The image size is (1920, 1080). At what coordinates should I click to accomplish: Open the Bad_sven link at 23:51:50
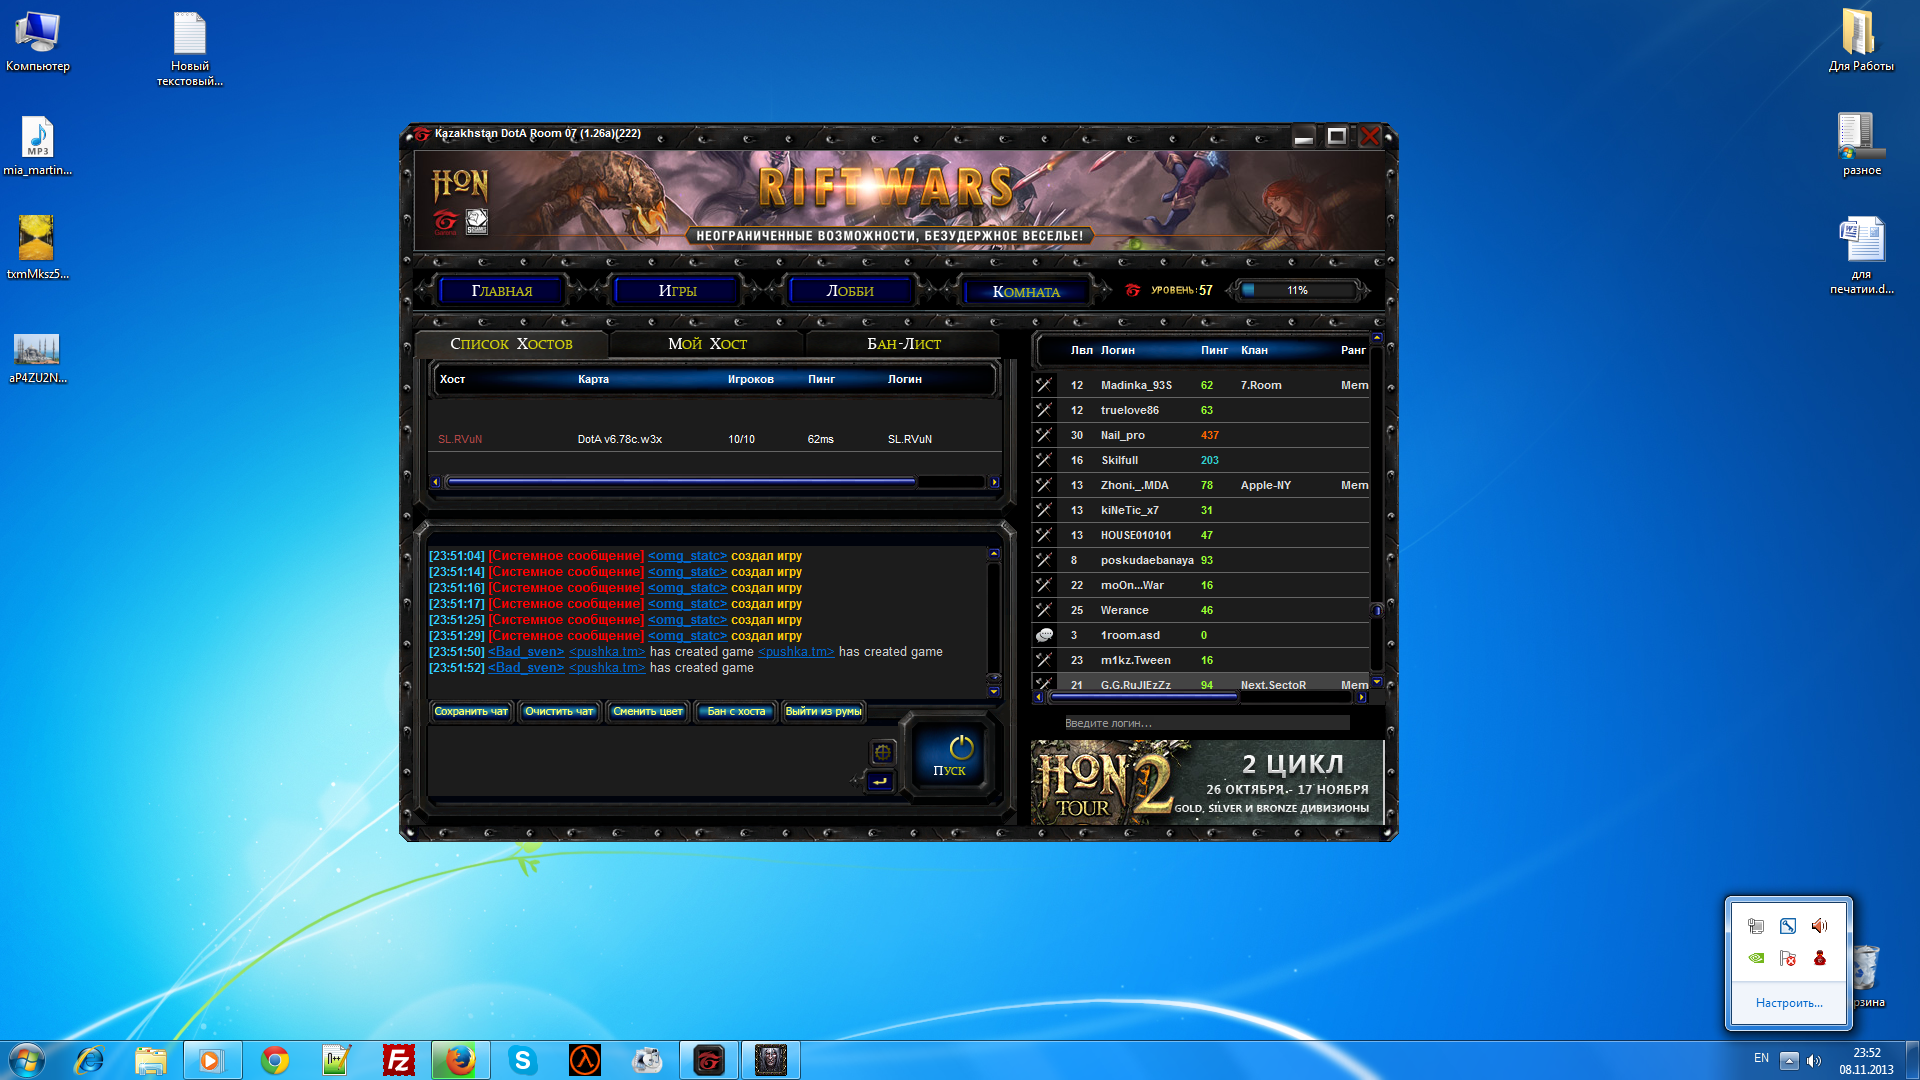point(526,652)
